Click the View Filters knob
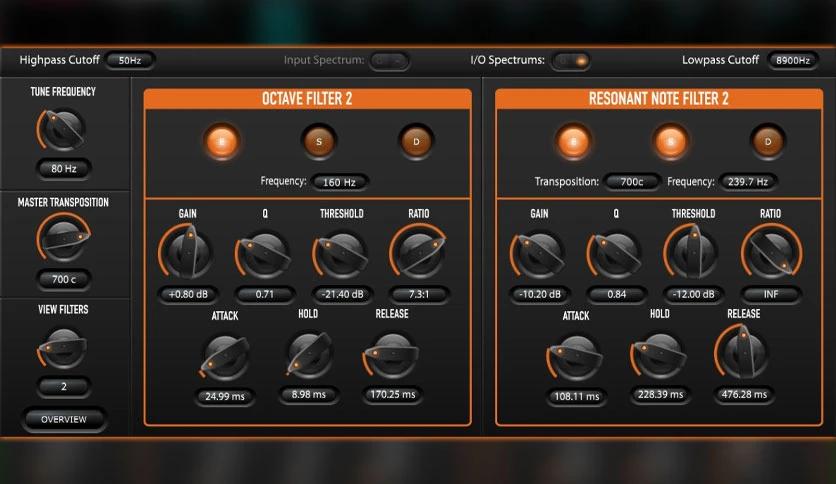The image size is (836, 484). [x=63, y=349]
